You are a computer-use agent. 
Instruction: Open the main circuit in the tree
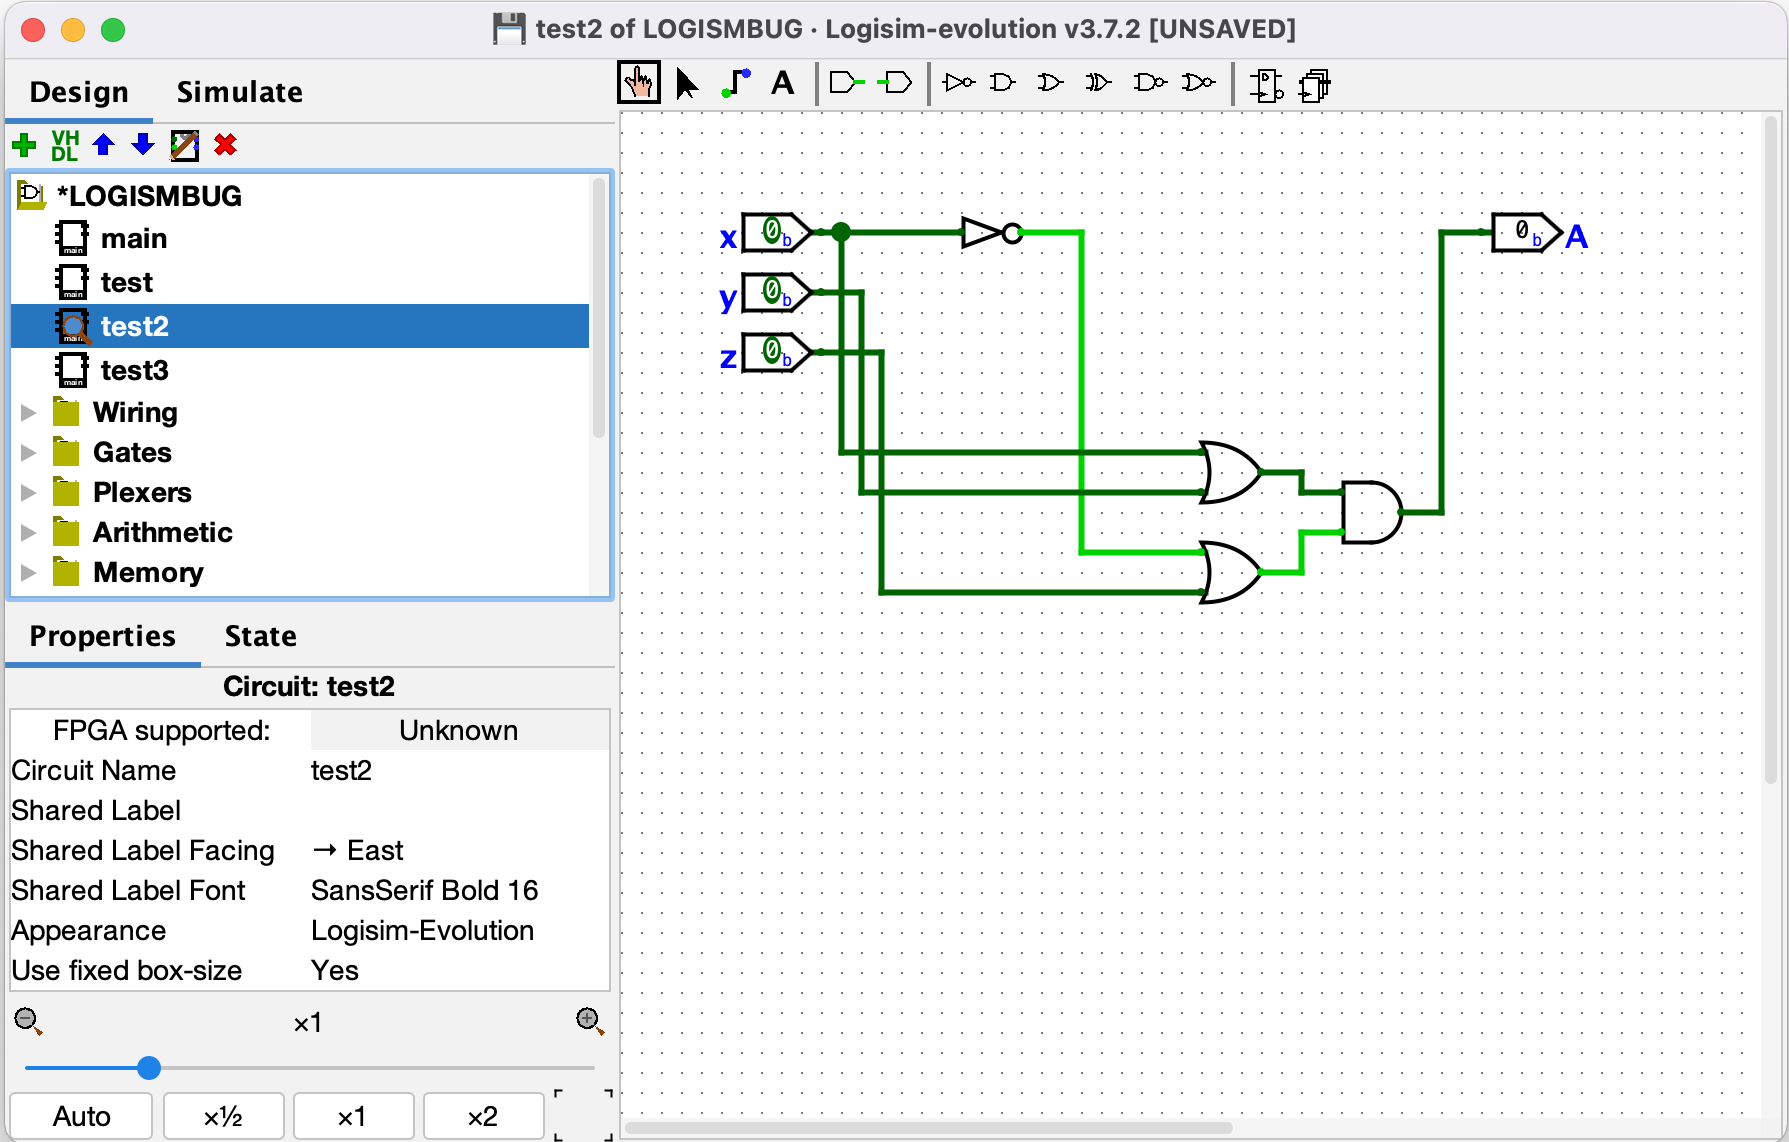(x=135, y=238)
